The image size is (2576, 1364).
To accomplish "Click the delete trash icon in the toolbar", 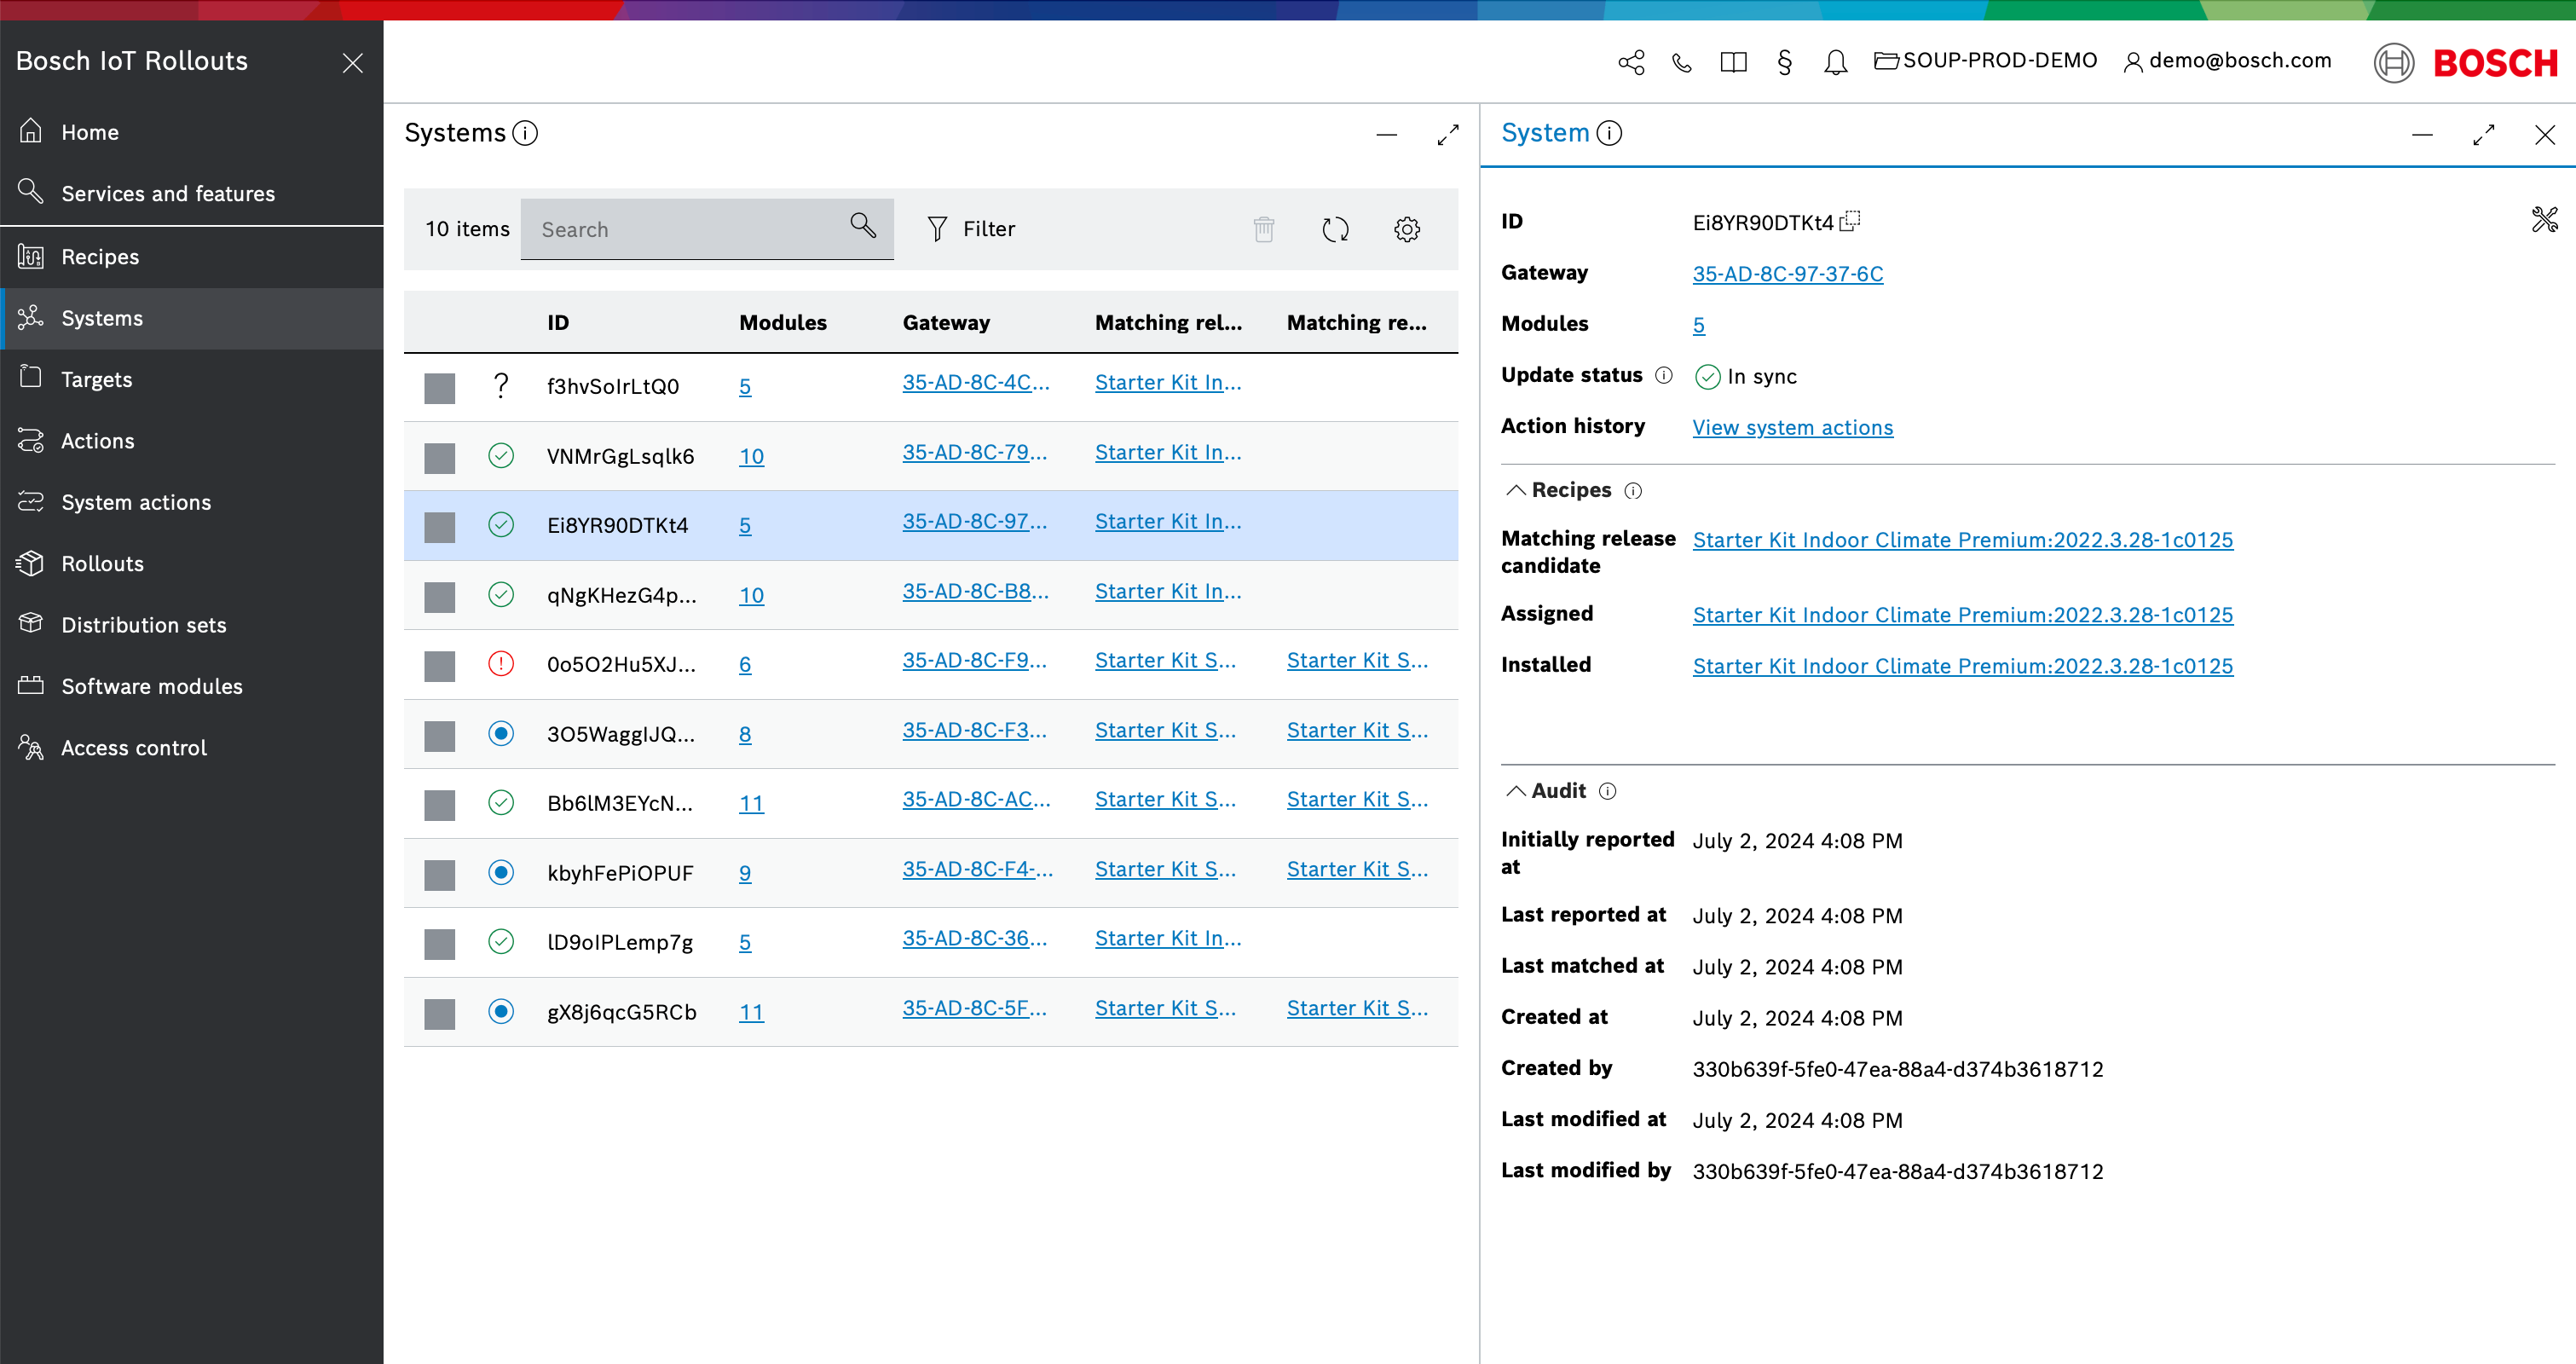I will tap(1264, 229).
